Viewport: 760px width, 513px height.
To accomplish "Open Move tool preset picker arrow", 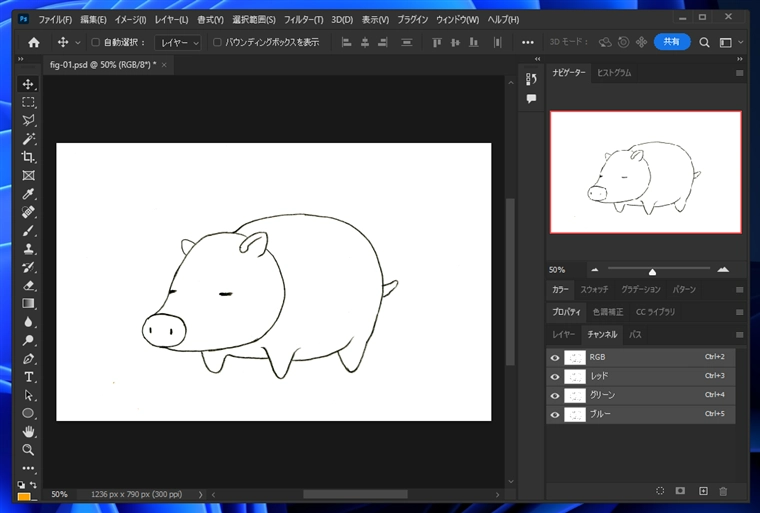I will (78, 43).
